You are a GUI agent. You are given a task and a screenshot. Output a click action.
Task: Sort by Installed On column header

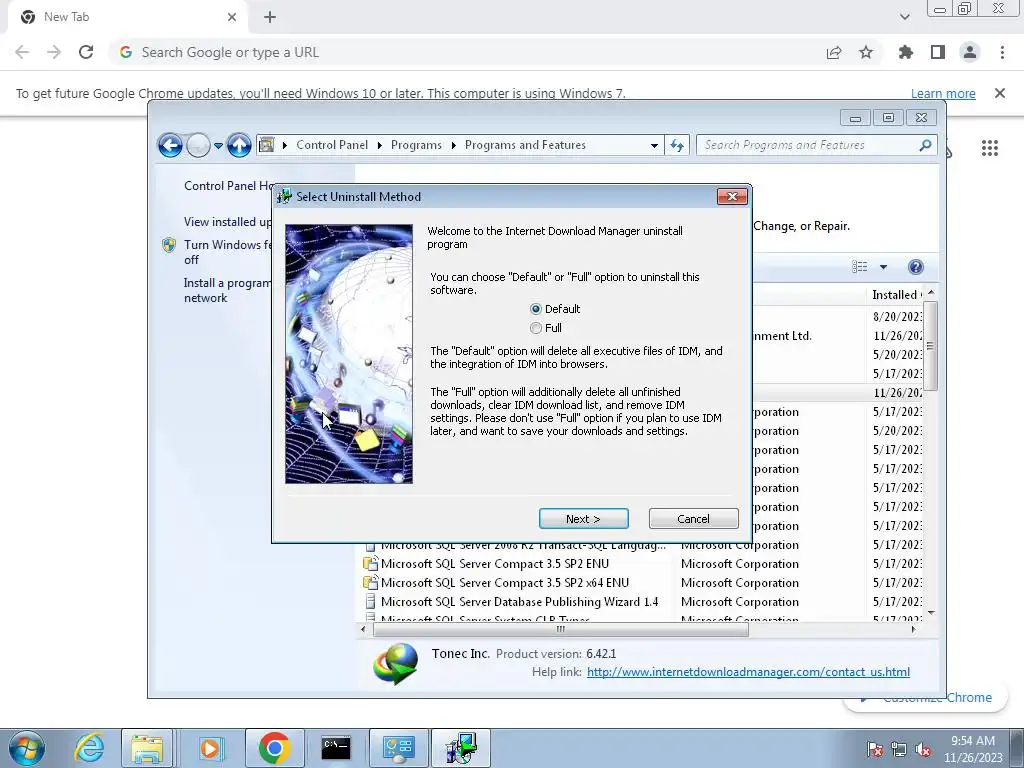[897, 295]
